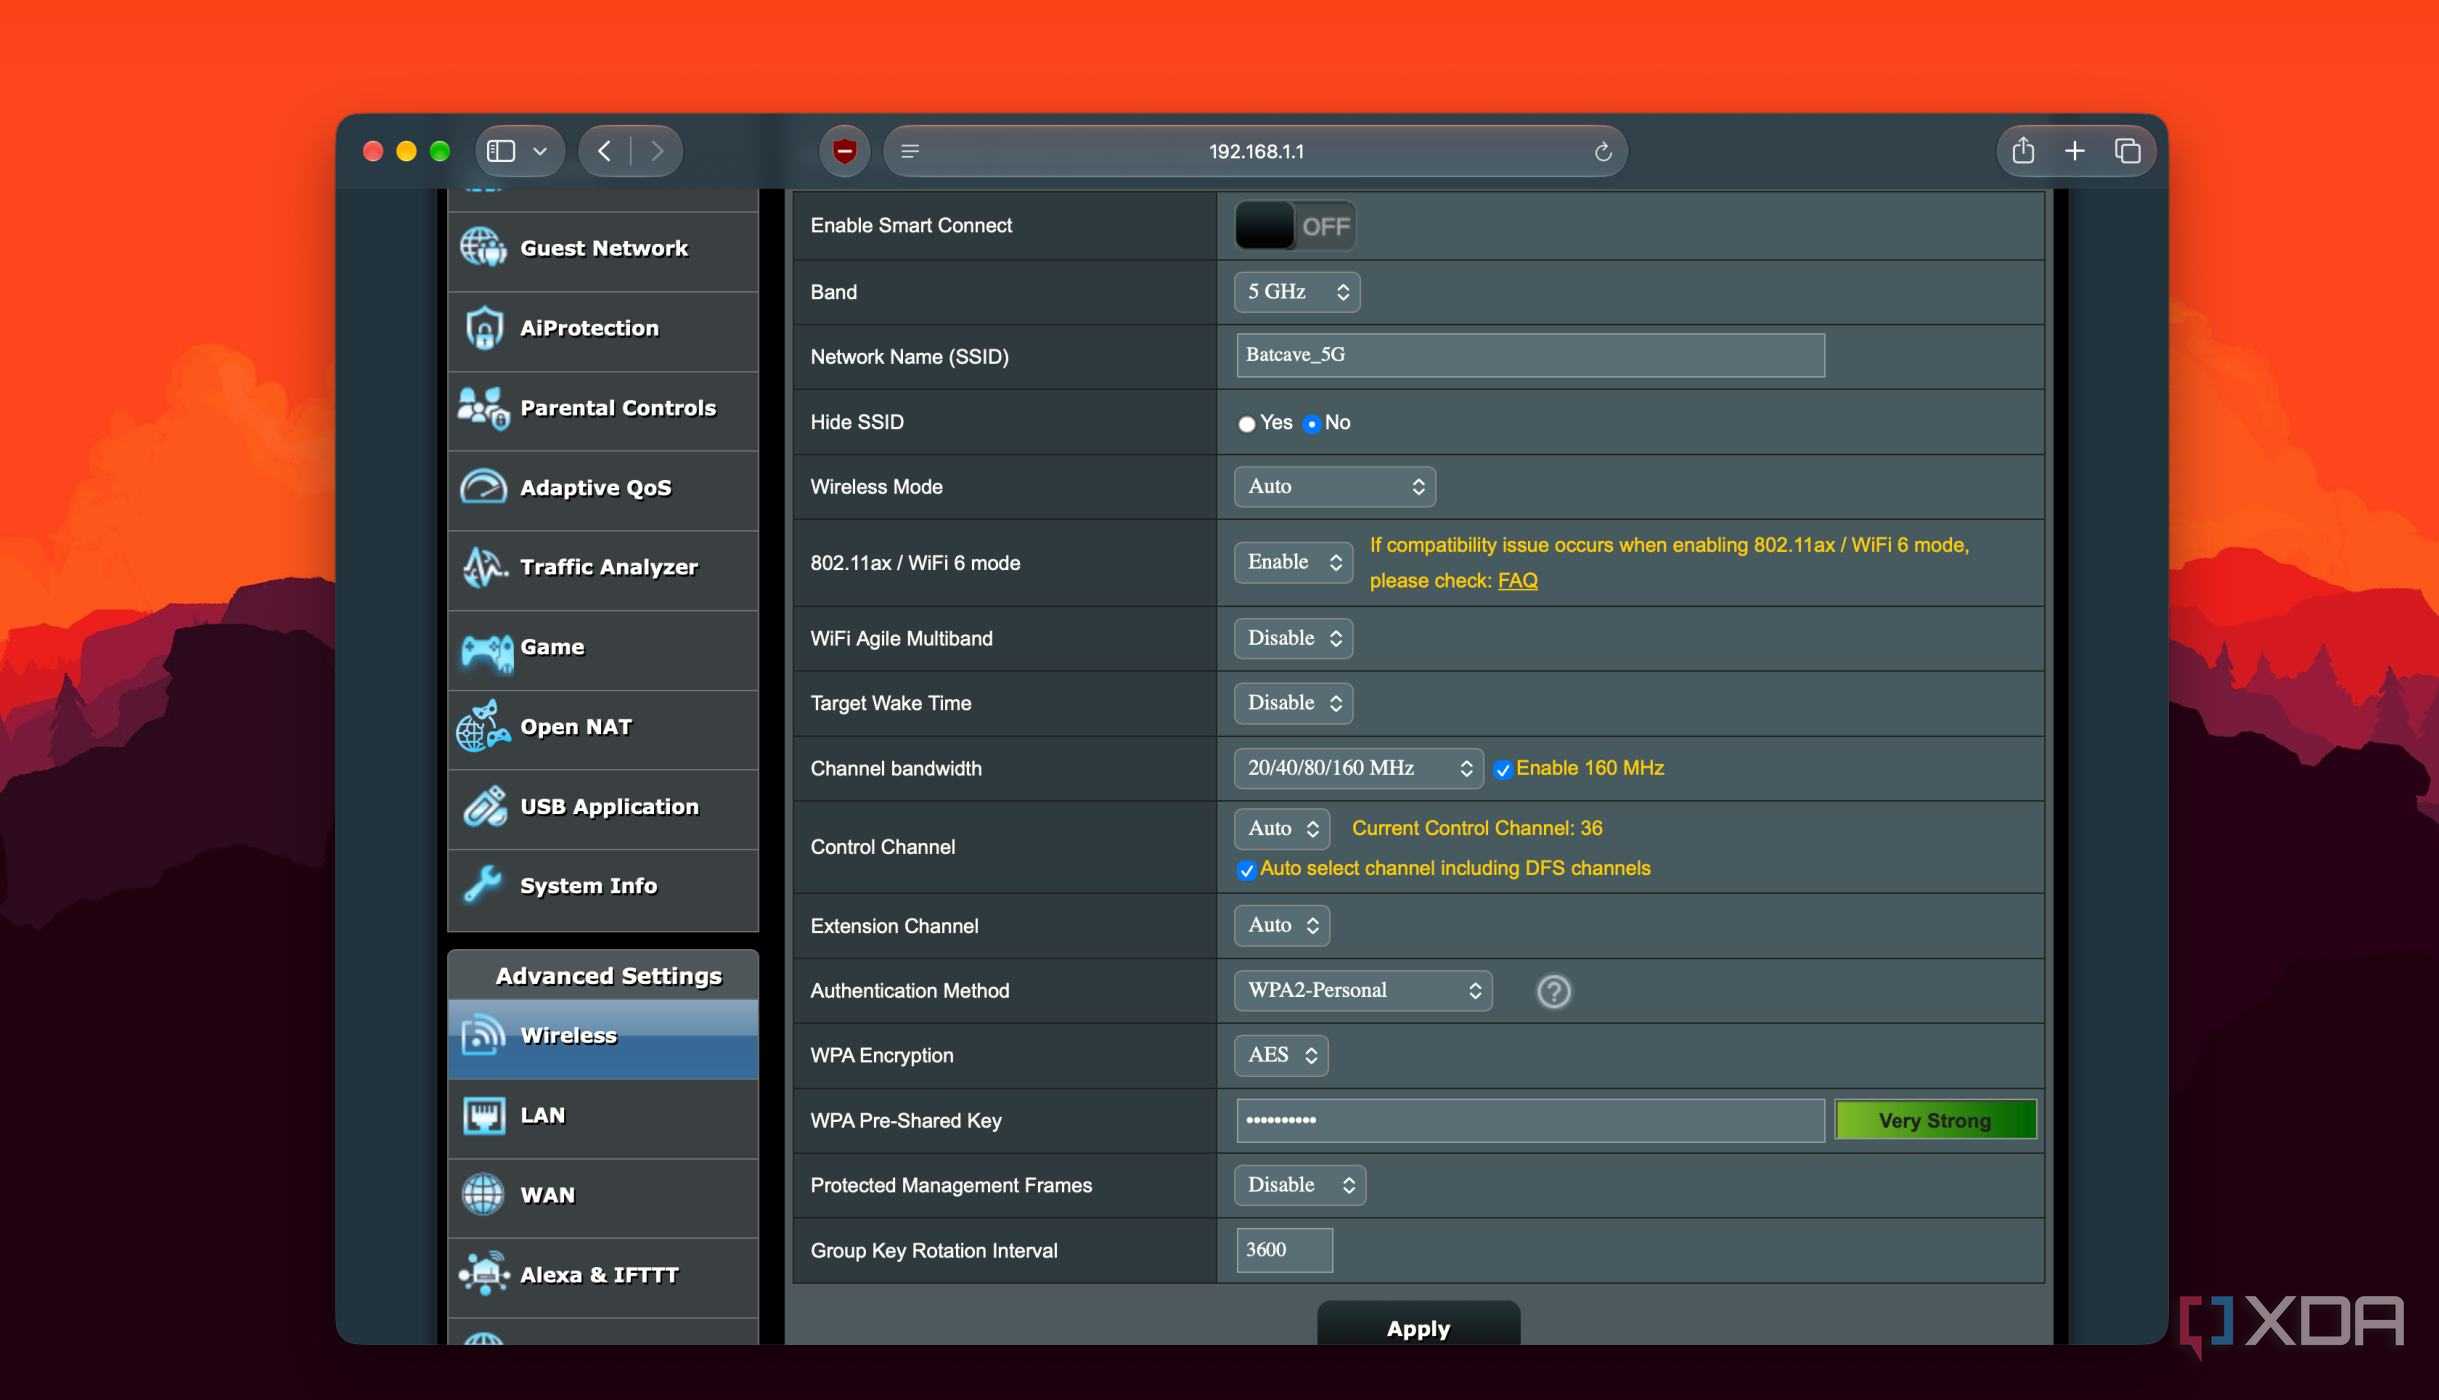Open the Open NAT icon
The image size is (2439, 1400).
coord(484,727)
